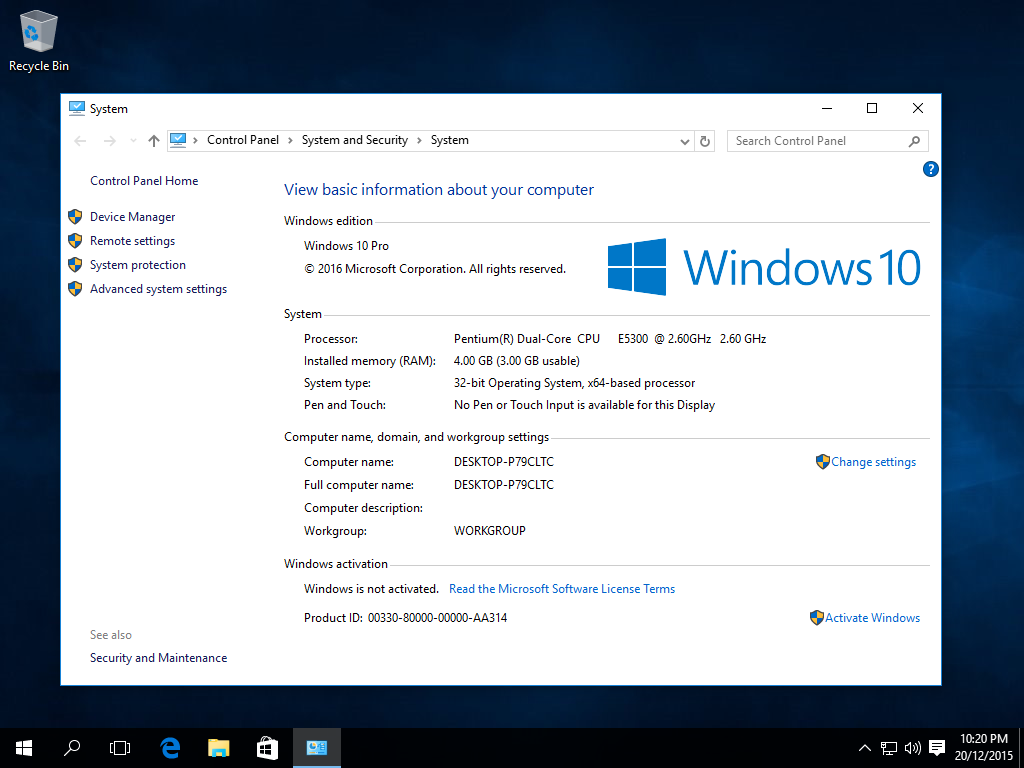Open System protection
This screenshot has height=768, width=1024.
(x=138, y=264)
